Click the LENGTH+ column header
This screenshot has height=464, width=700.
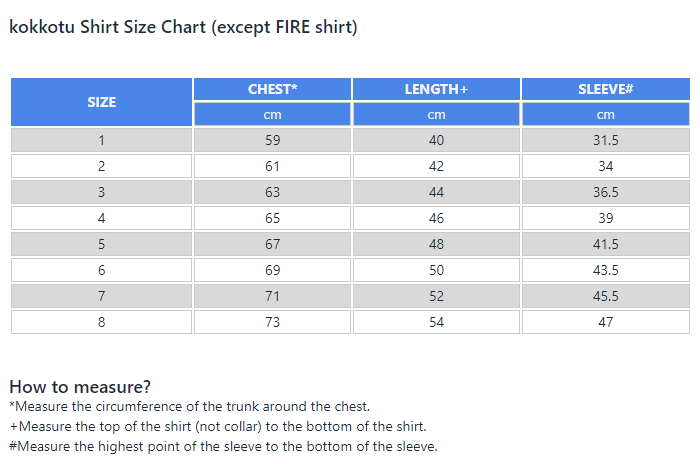click(436, 89)
